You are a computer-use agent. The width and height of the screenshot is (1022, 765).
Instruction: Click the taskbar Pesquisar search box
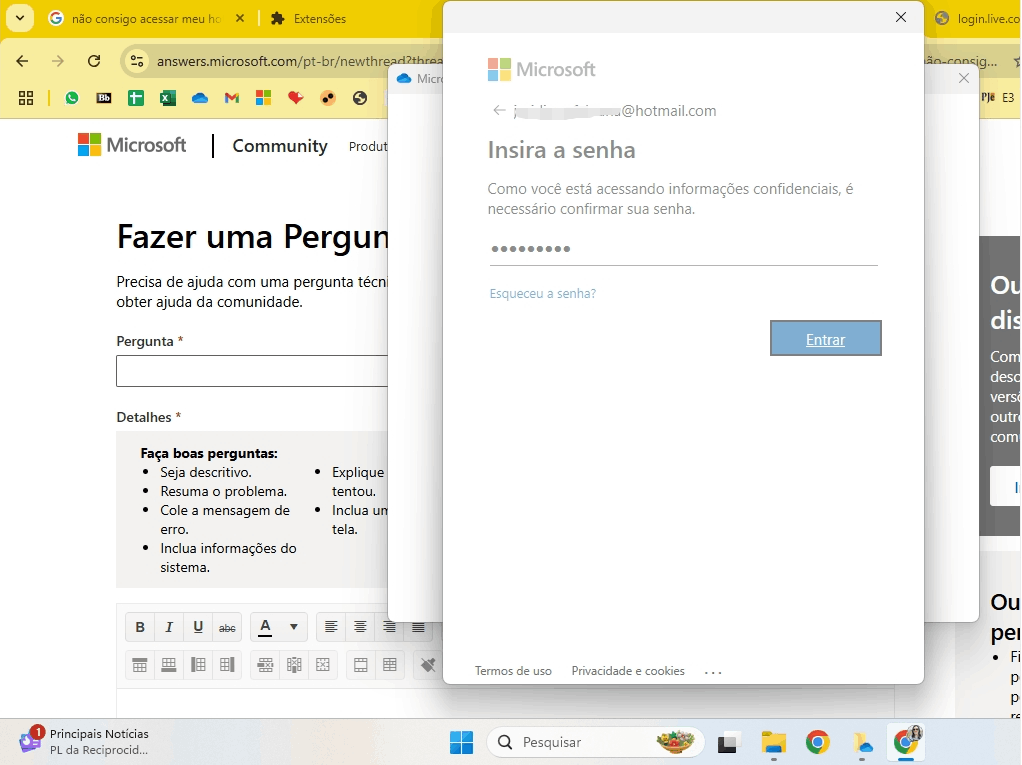(x=595, y=742)
